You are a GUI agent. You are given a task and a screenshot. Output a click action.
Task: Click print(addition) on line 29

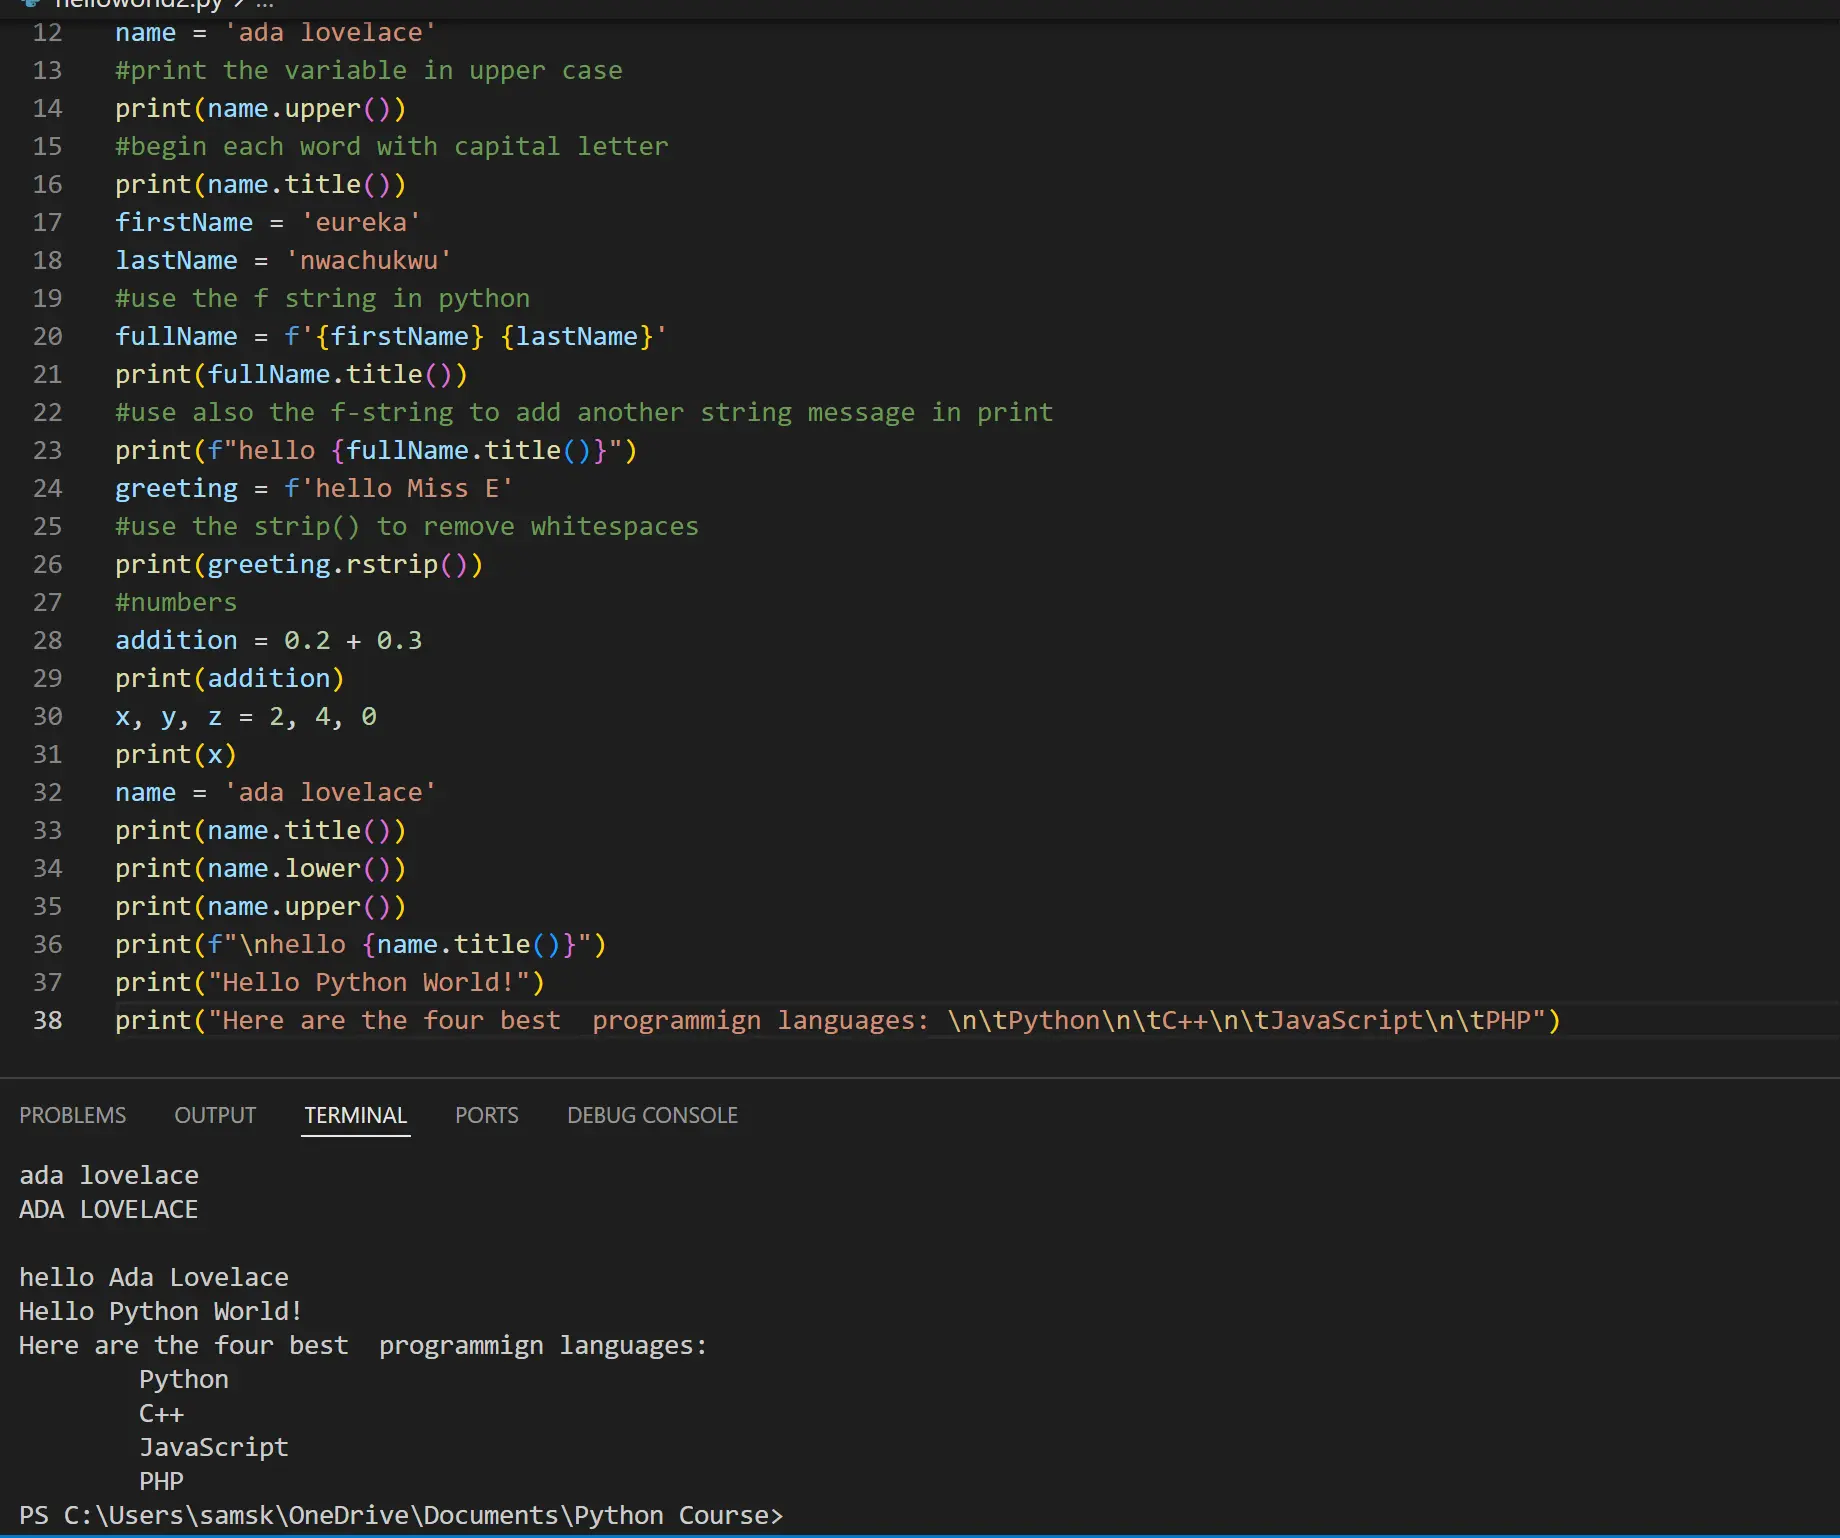(229, 678)
